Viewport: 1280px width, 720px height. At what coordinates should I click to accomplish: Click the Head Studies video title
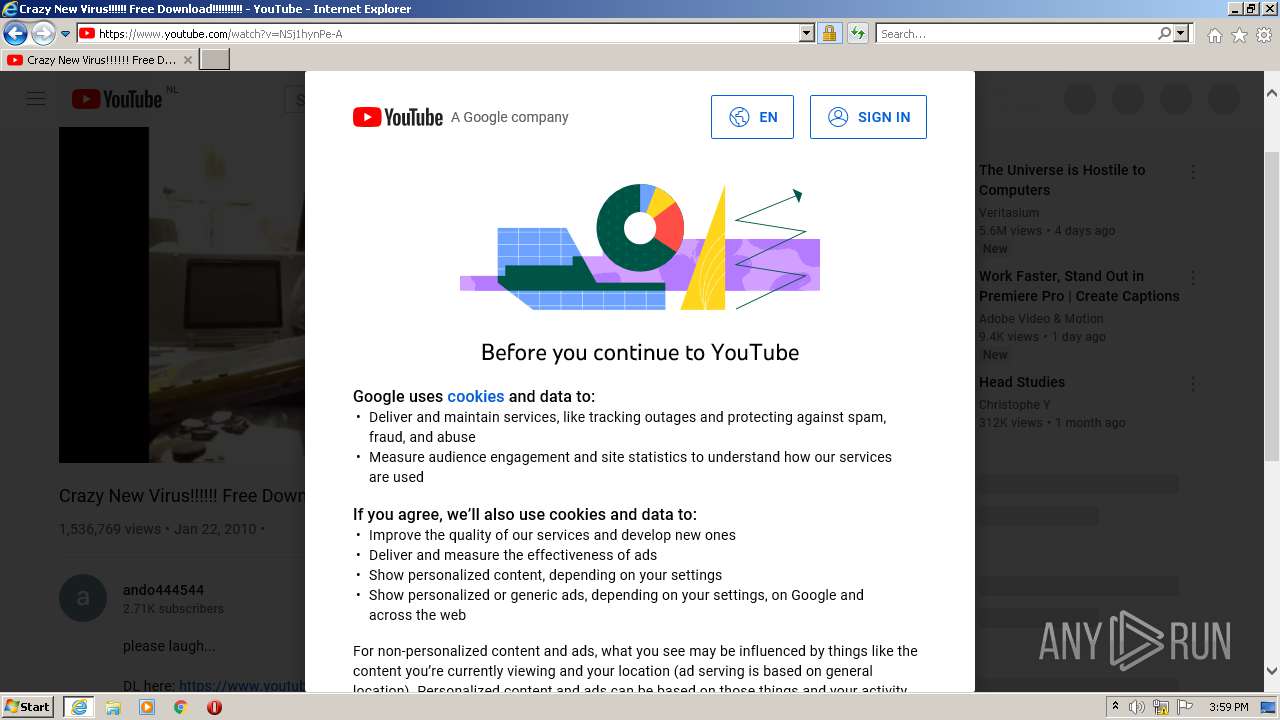coord(1022,382)
